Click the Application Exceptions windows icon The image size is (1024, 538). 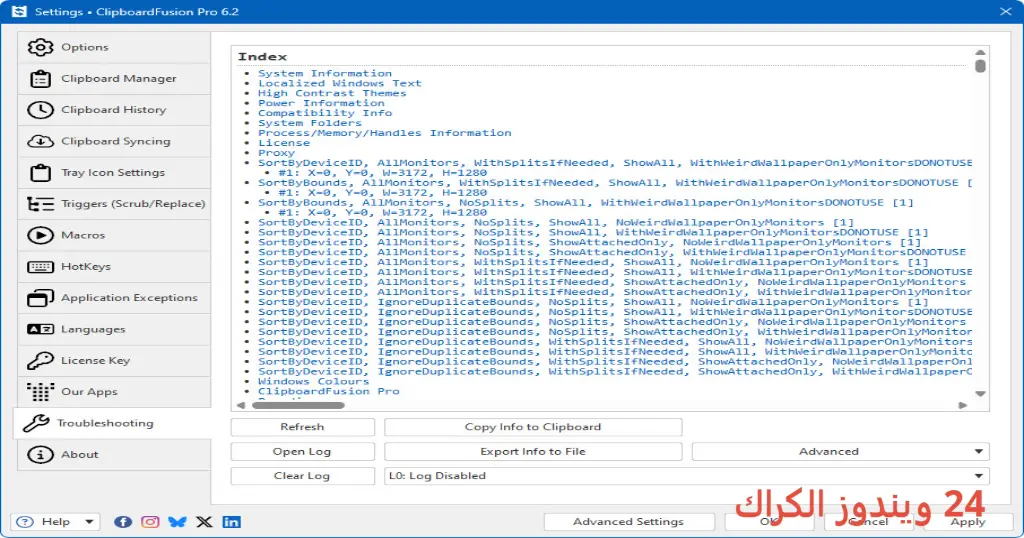point(40,298)
